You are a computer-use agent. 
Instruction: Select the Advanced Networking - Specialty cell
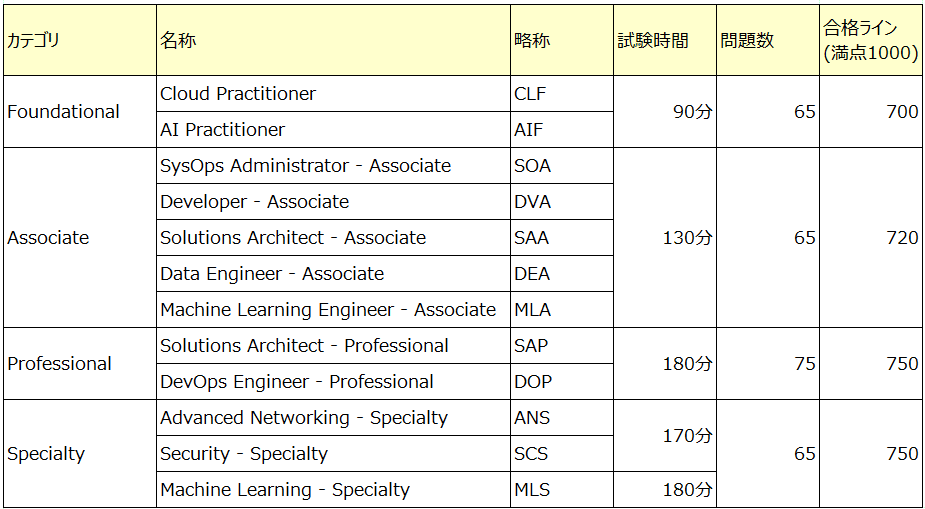334,418
